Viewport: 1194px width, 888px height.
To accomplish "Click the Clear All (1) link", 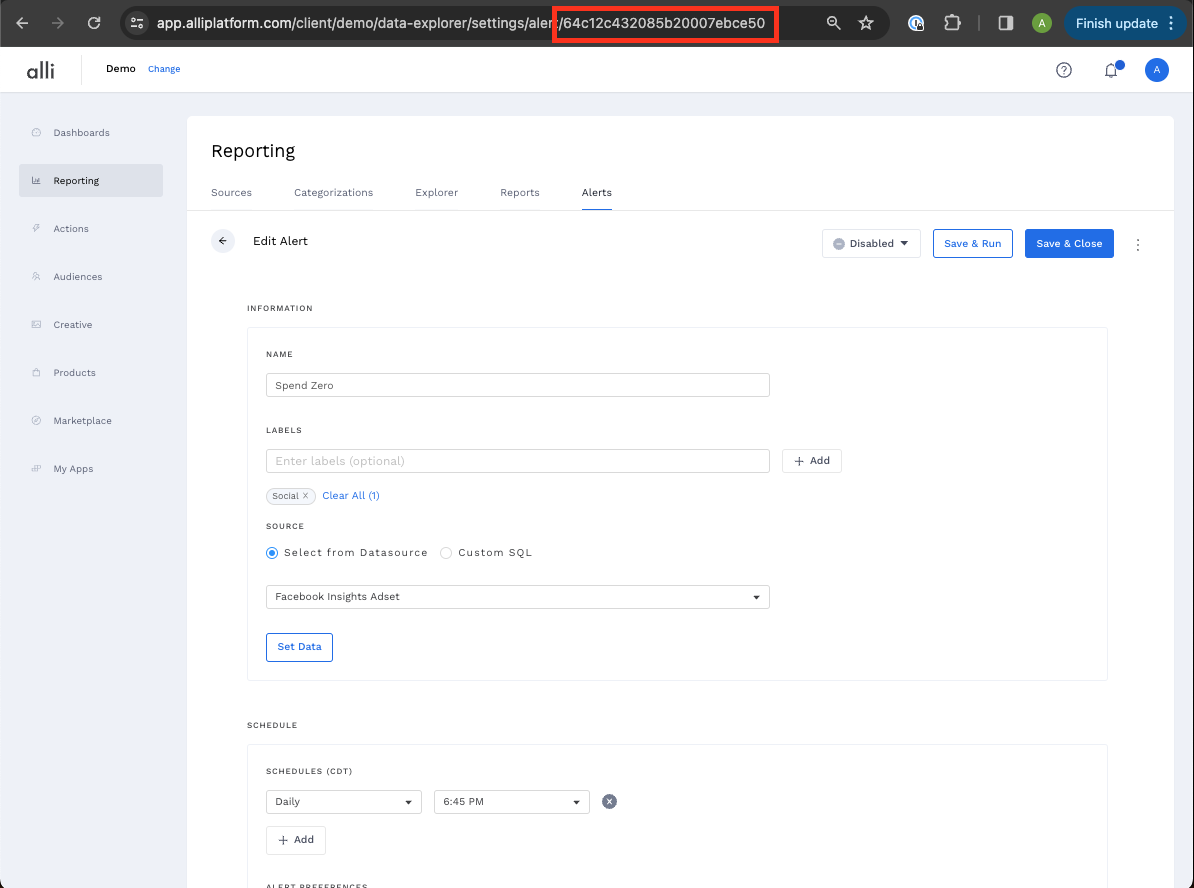I will coord(351,496).
